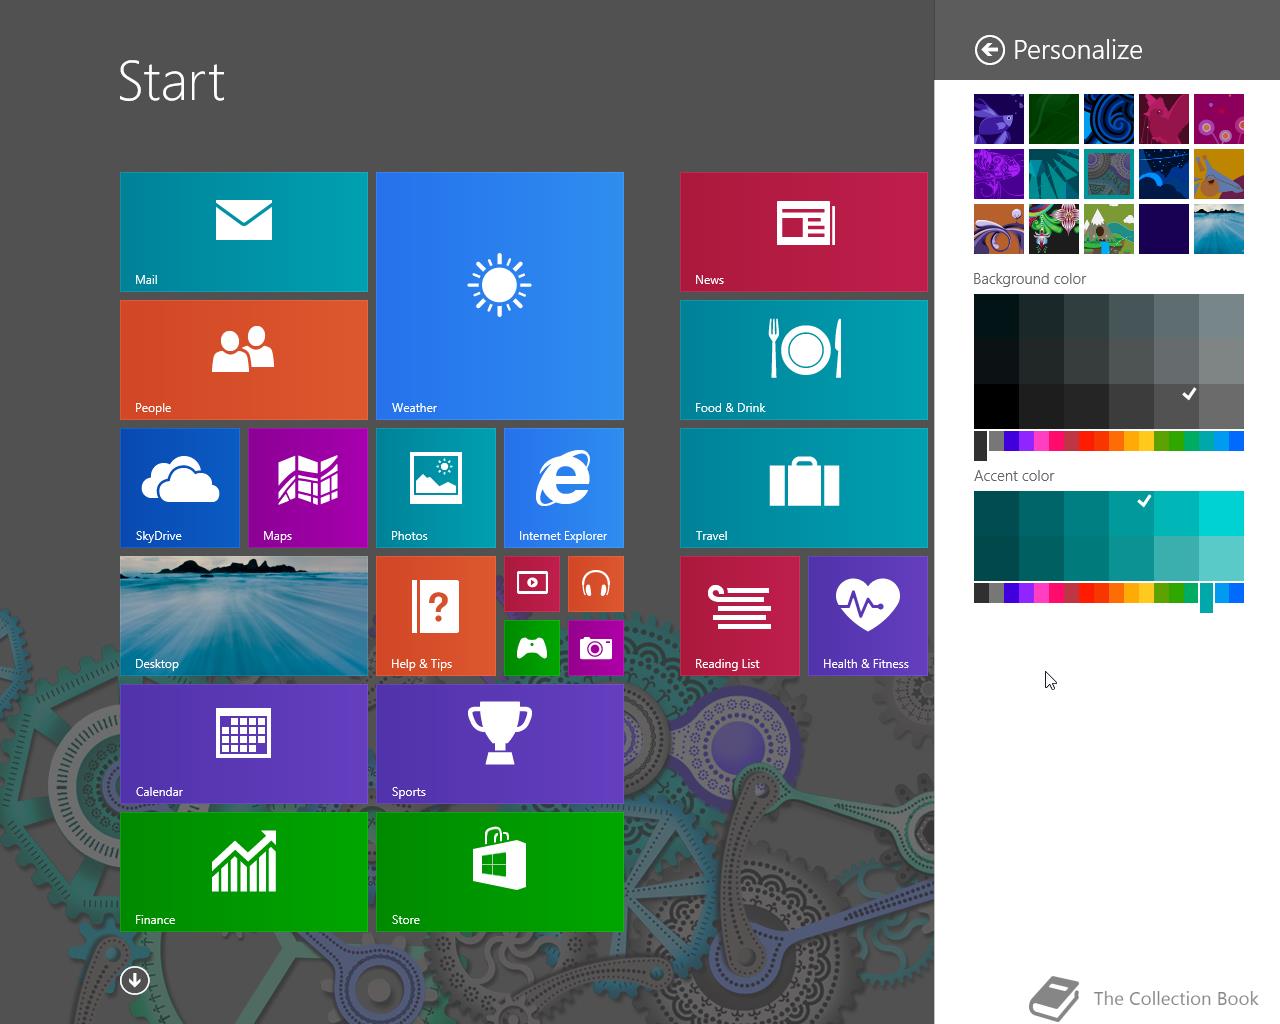Choose the crimson bird background pattern
The width and height of the screenshot is (1280, 1024).
coord(1164,119)
